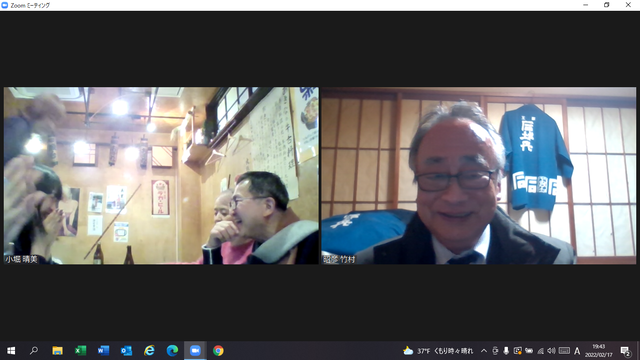Viewport: 640px width, 360px height.
Task: Open Internet Explorer from the taskbar
Action: pyautogui.click(x=149, y=351)
